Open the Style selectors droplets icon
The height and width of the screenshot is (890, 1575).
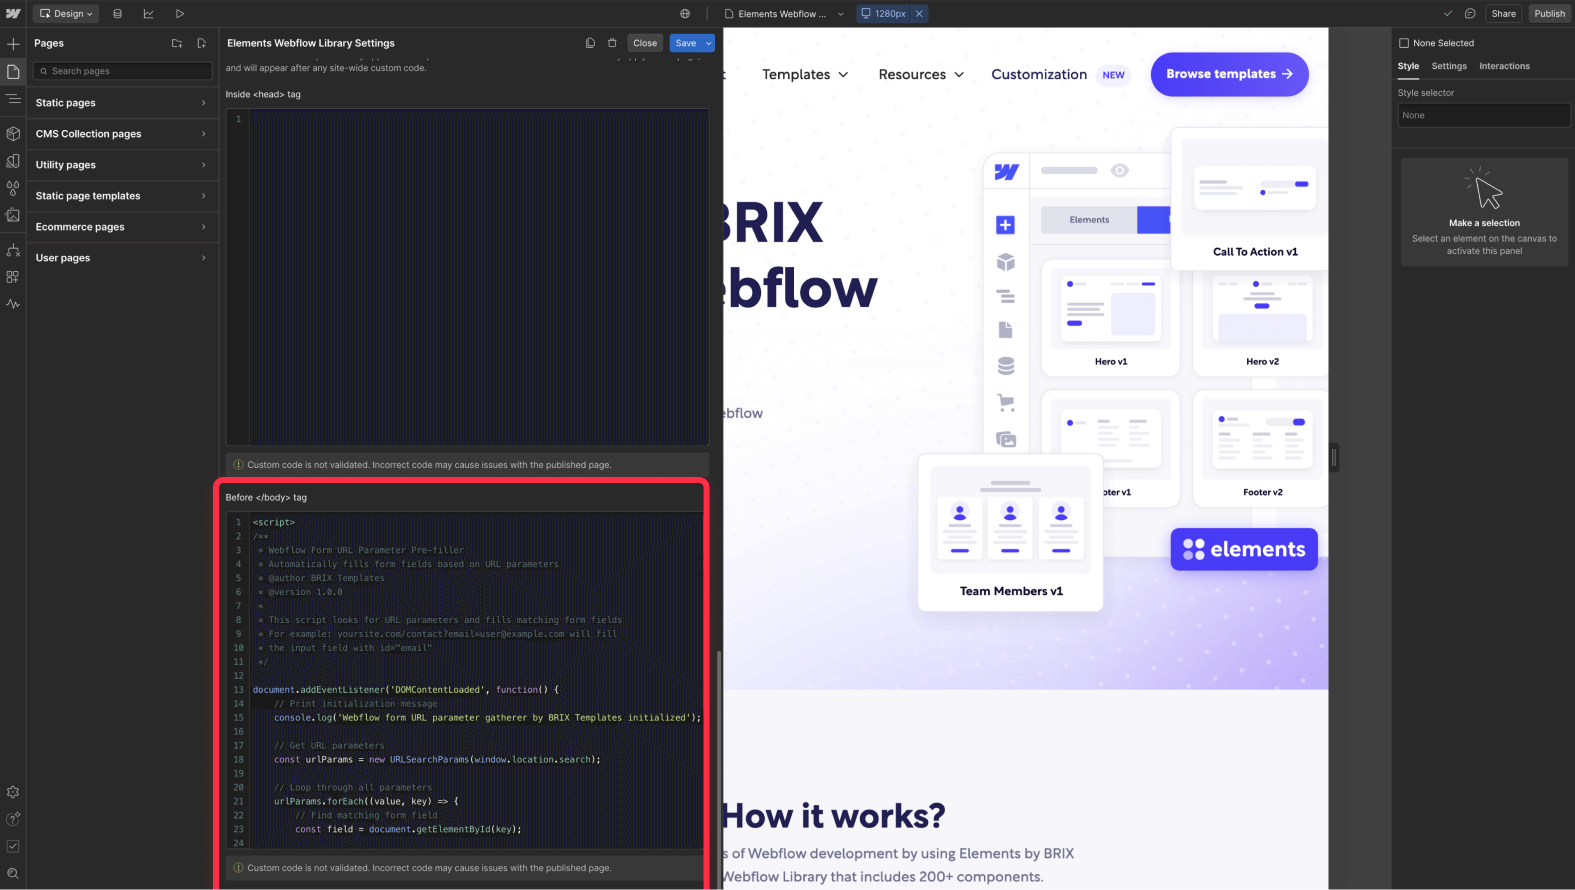tap(13, 188)
